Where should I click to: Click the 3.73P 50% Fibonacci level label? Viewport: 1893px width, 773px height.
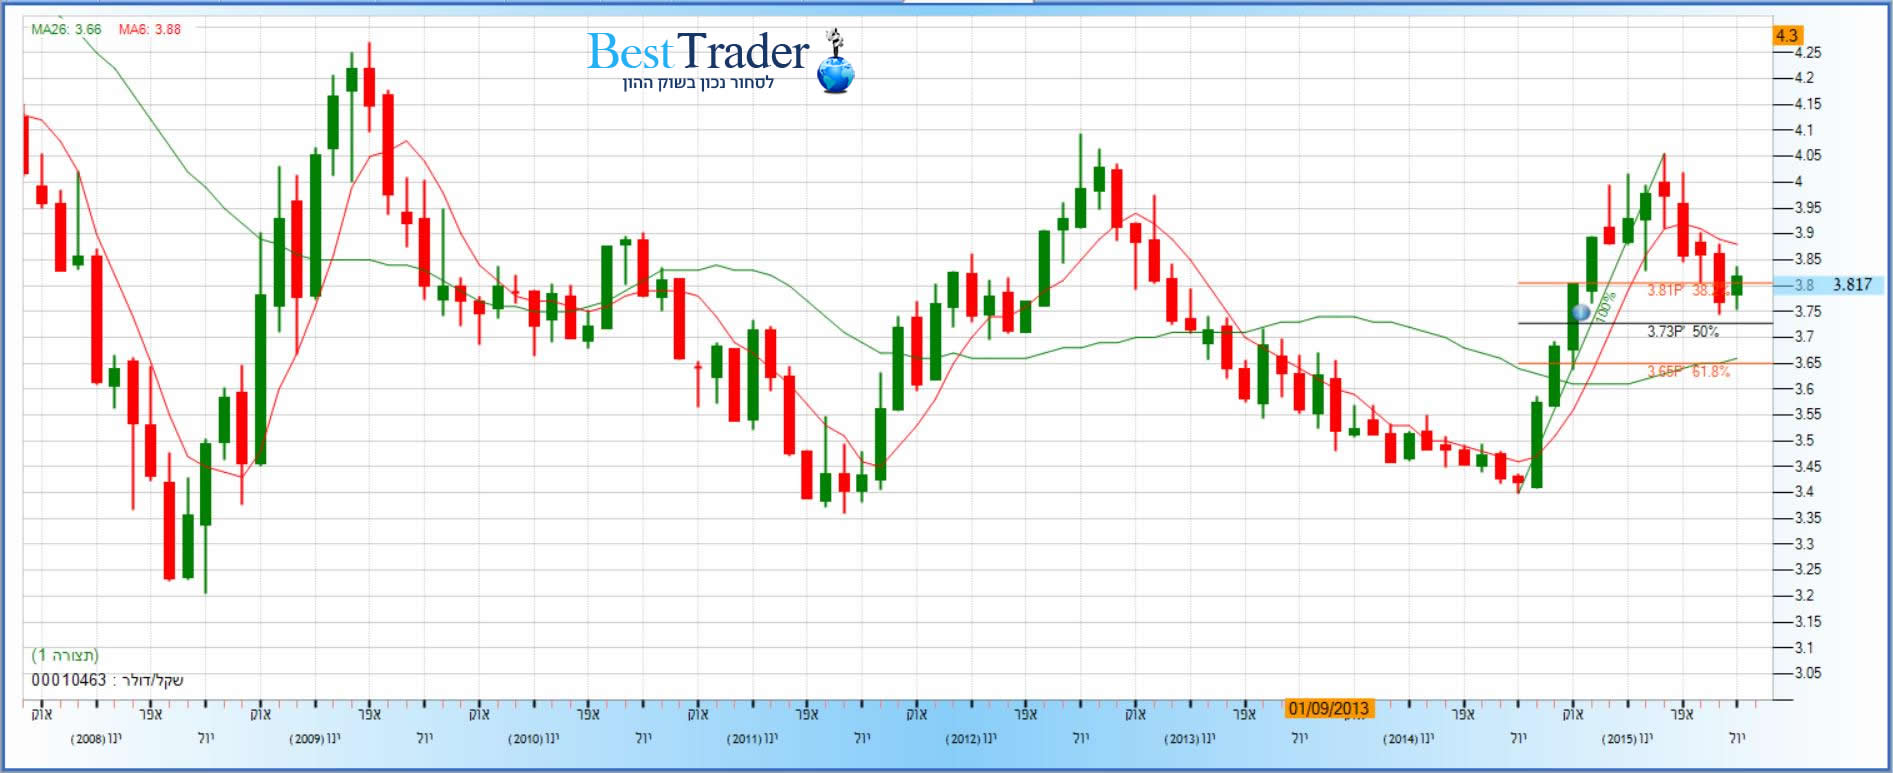click(1683, 331)
